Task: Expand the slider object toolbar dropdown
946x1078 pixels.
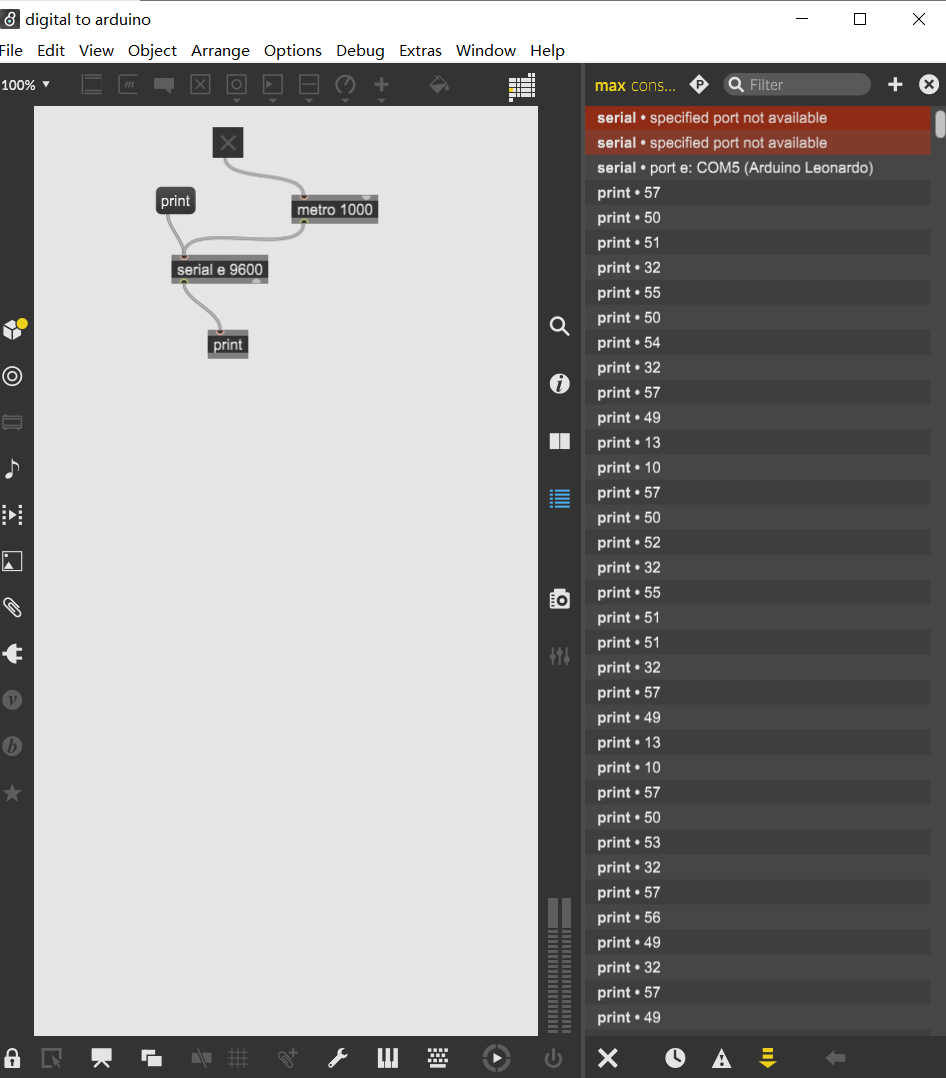Action: 309,100
